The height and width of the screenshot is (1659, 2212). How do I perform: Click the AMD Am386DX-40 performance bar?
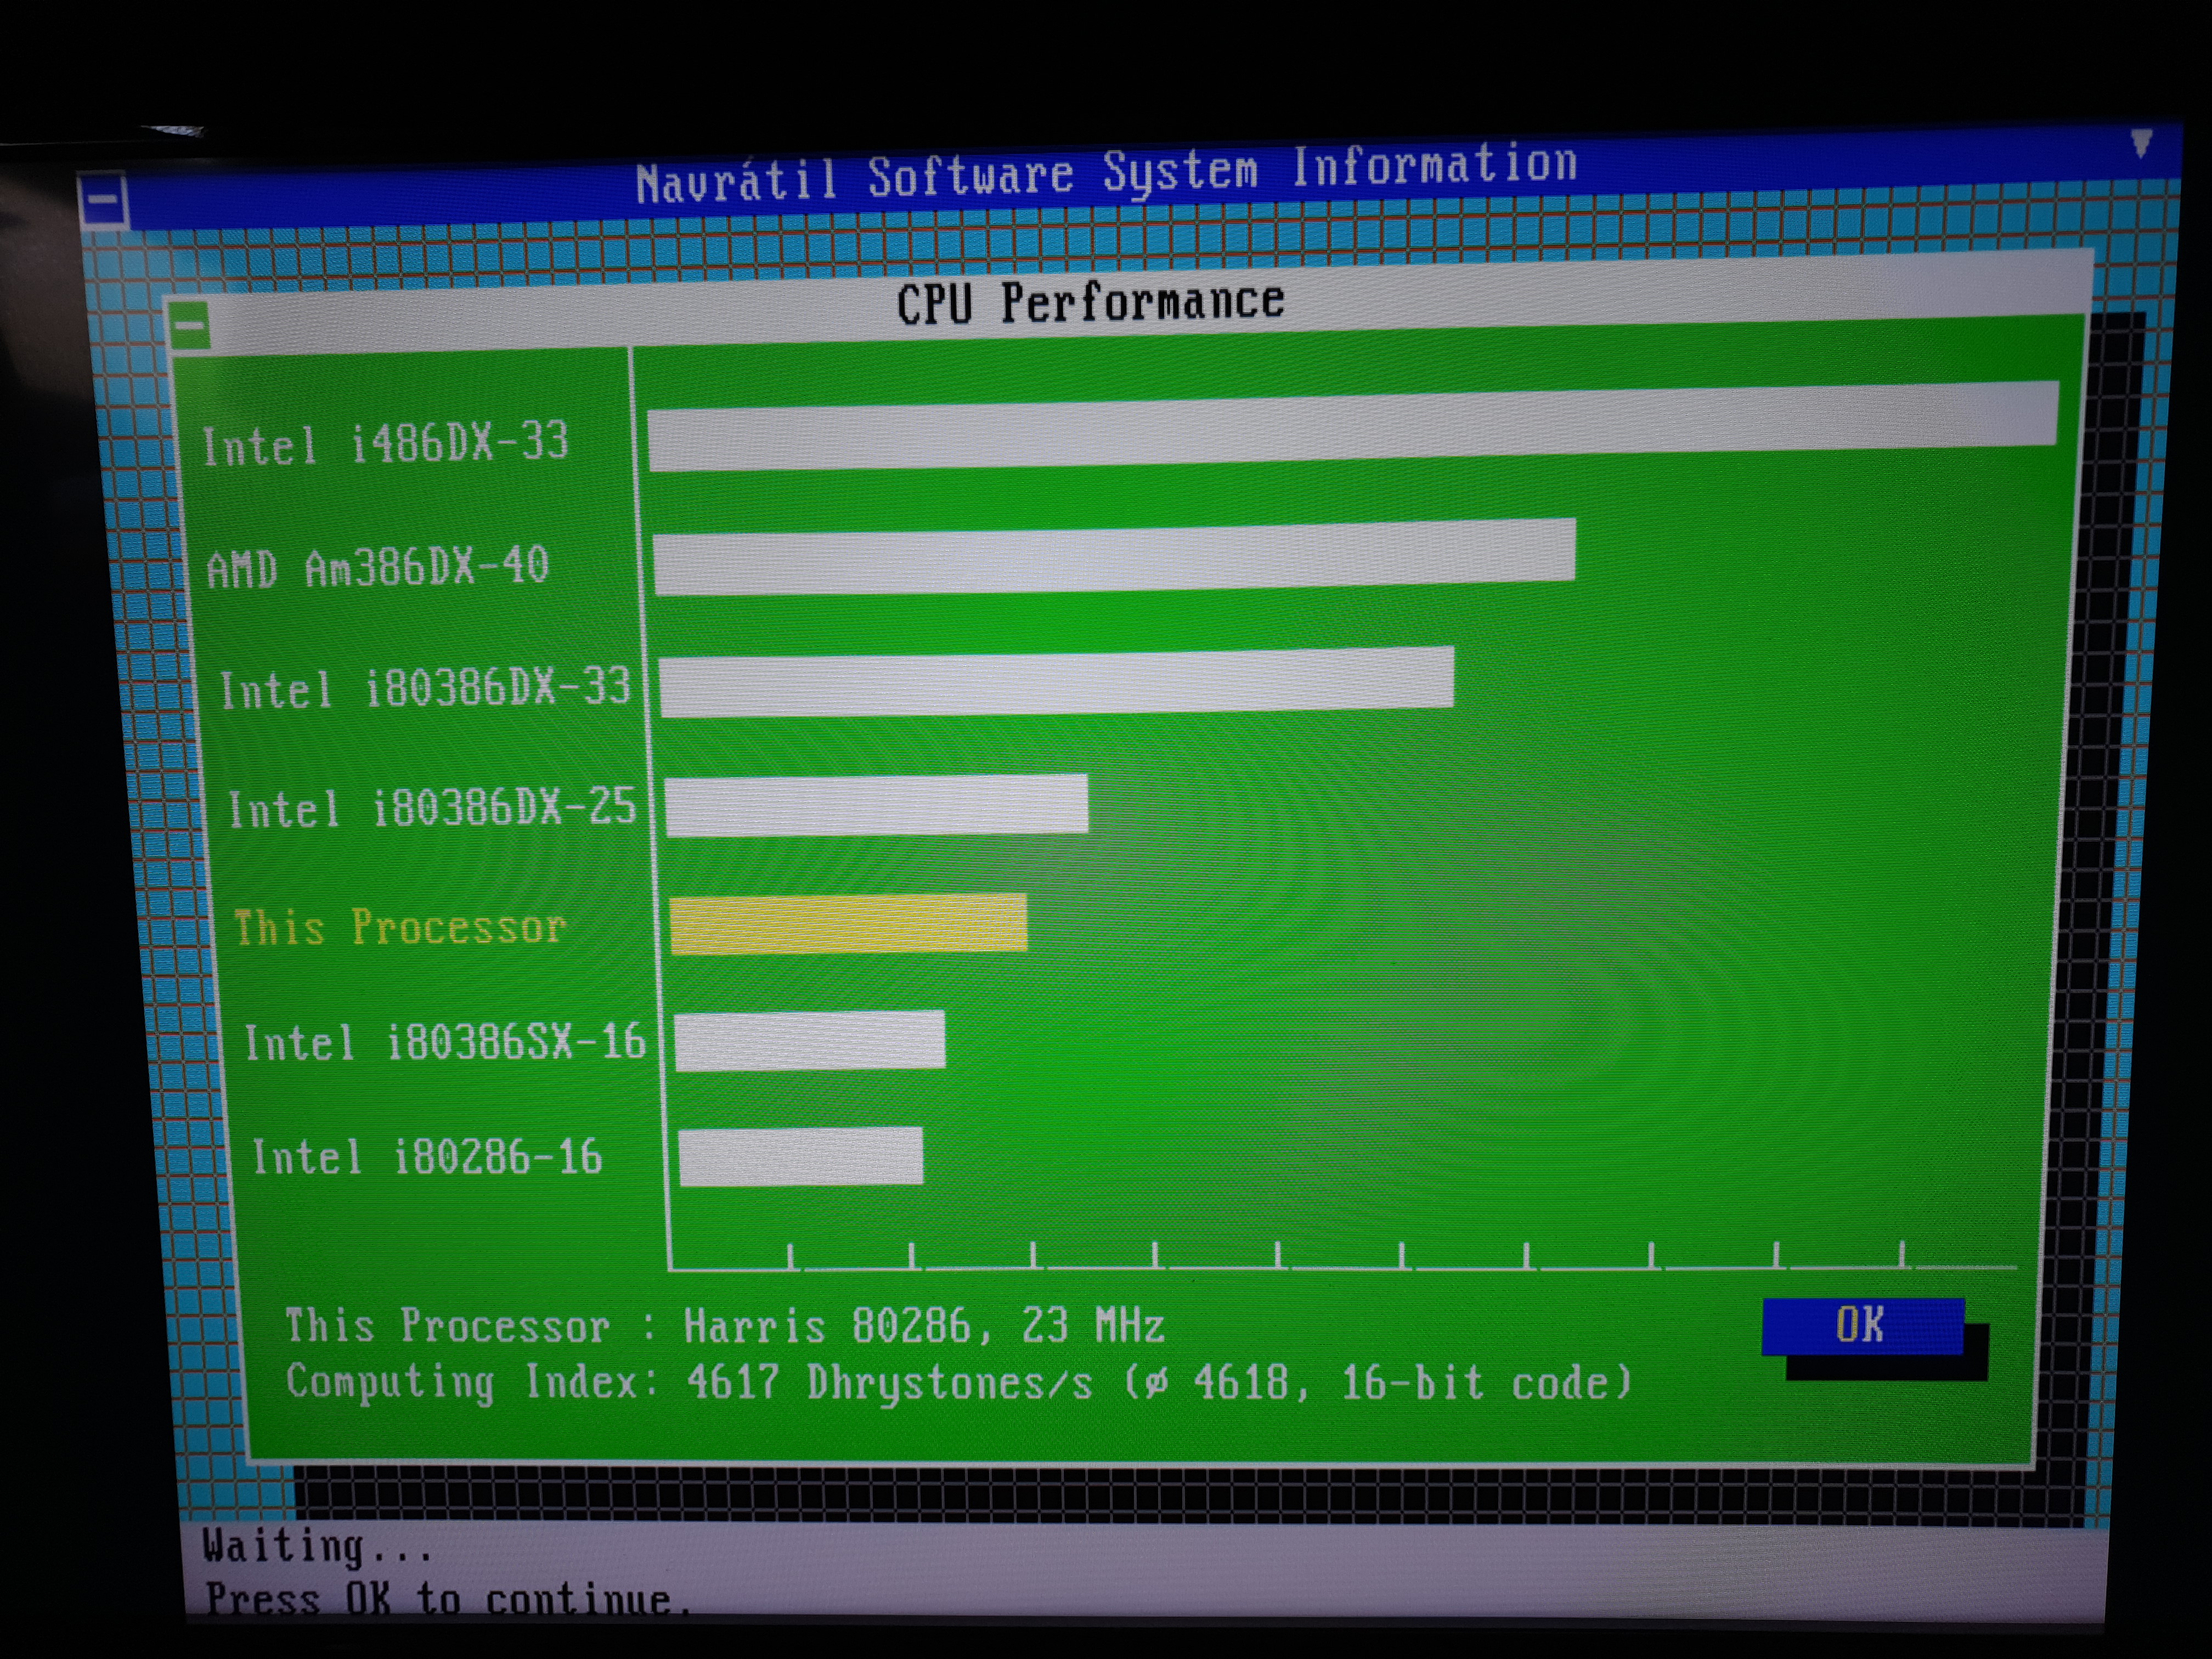(x=1114, y=557)
